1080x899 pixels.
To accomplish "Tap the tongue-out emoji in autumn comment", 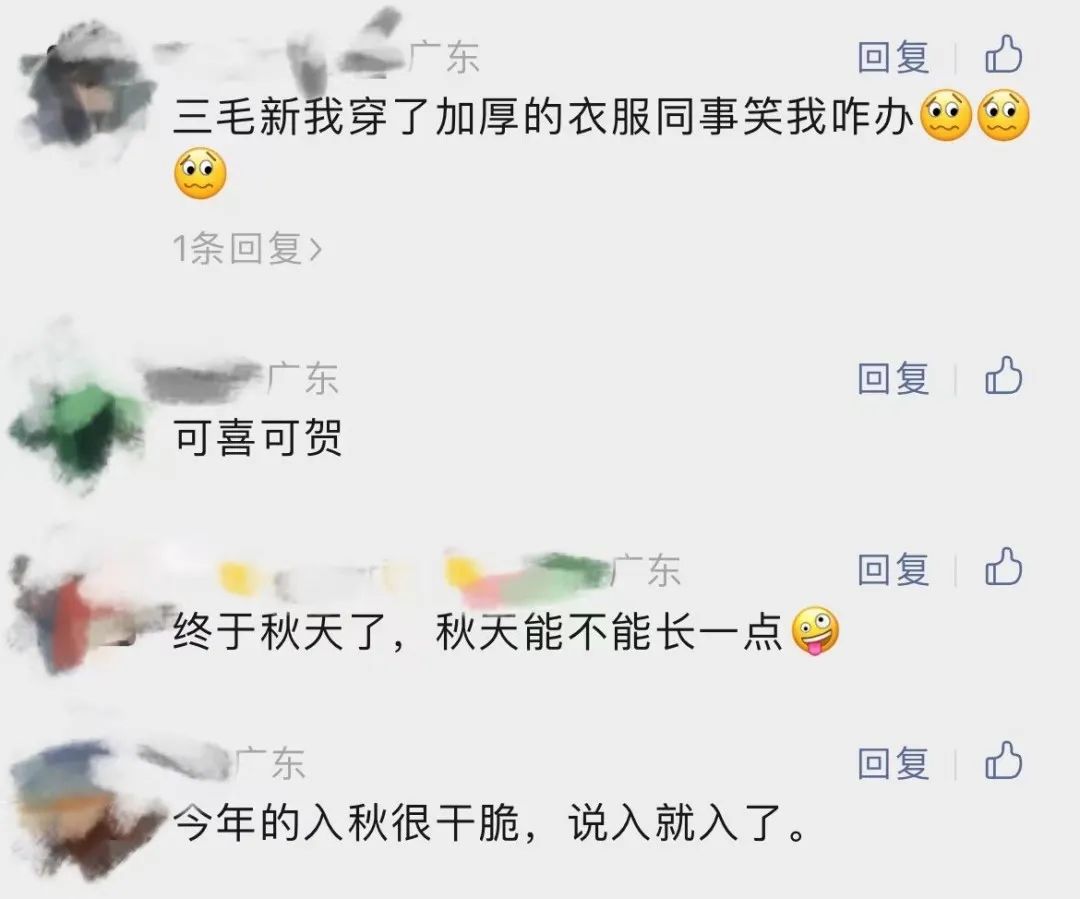I will [x=816, y=631].
